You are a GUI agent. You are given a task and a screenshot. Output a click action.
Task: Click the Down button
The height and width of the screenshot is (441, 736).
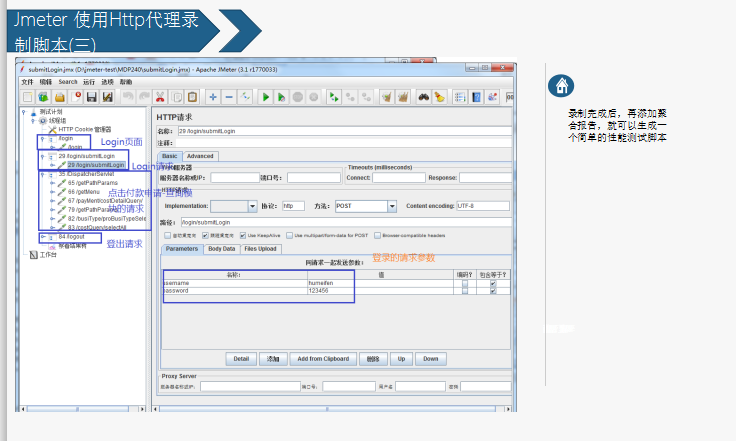[x=430, y=359]
